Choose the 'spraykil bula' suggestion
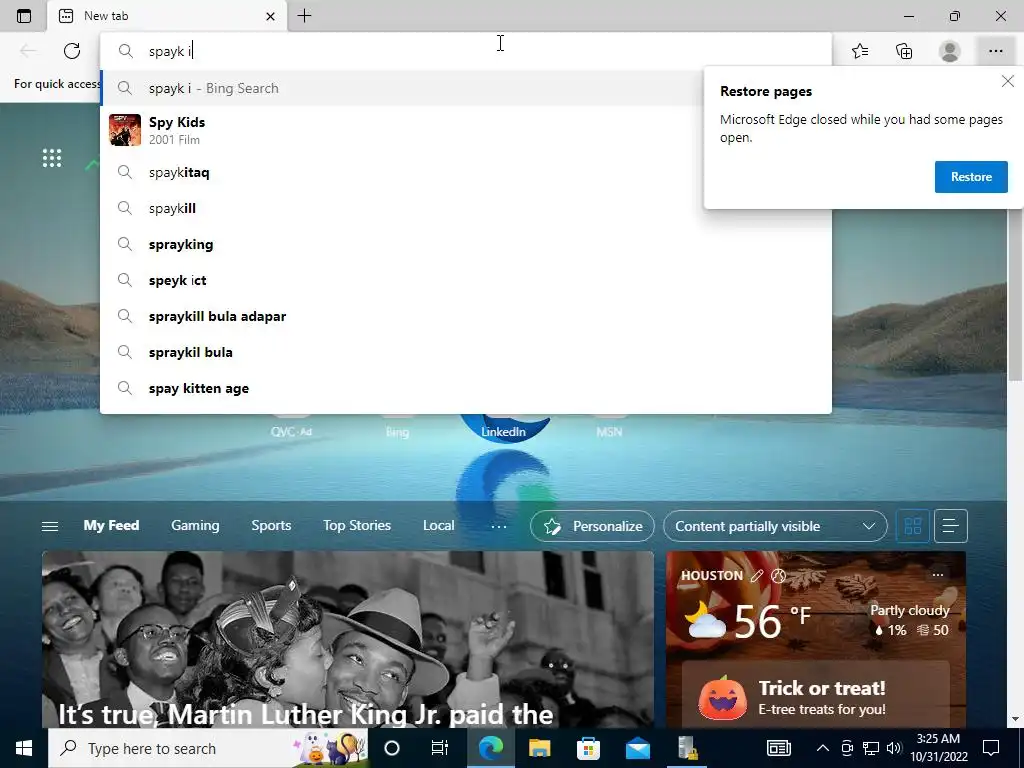This screenshot has height=768, width=1024. pos(466,352)
